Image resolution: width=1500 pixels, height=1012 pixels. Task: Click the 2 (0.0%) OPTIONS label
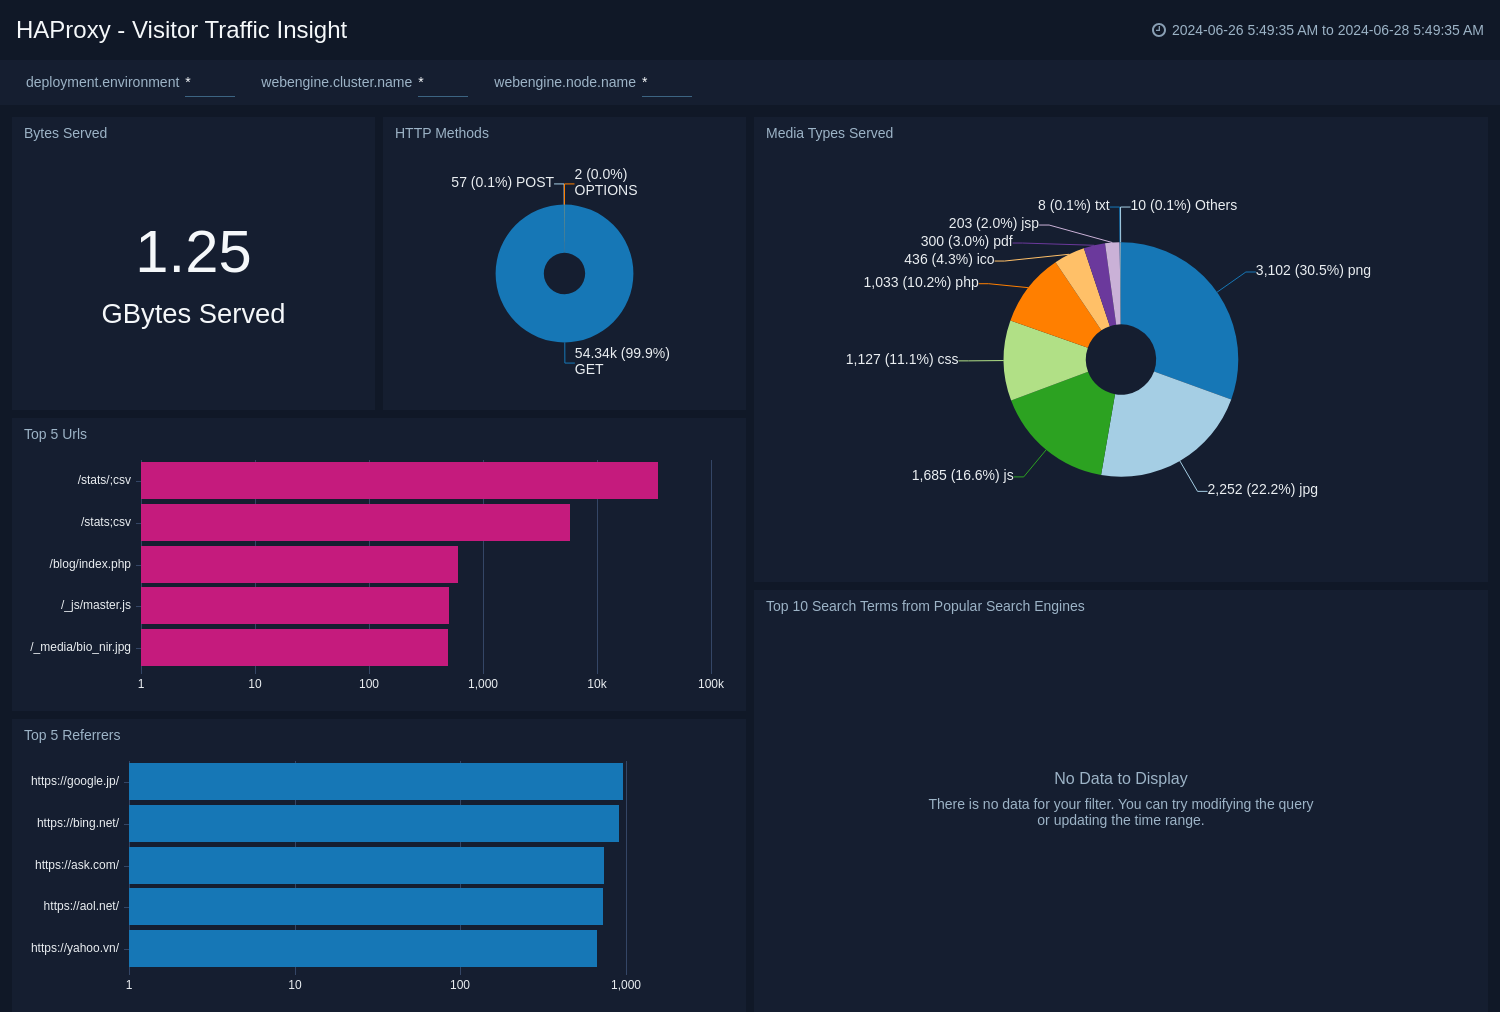click(x=606, y=182)
